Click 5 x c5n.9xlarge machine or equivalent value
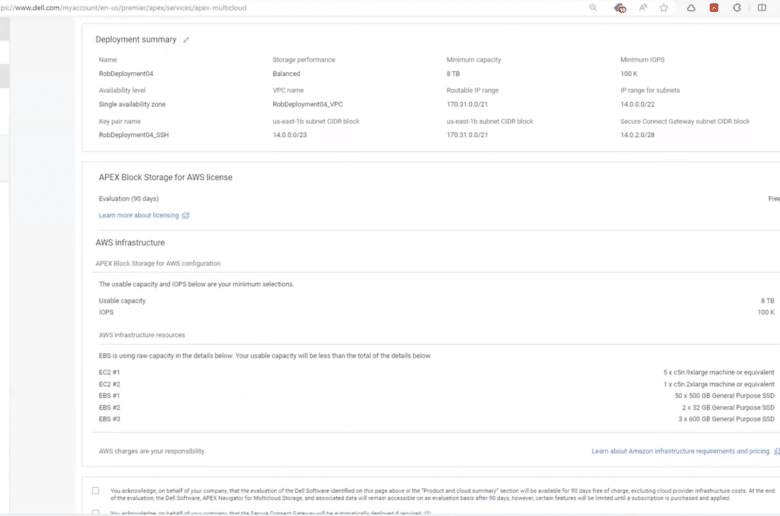Screen dimensions: 780x516 [718, 373]
